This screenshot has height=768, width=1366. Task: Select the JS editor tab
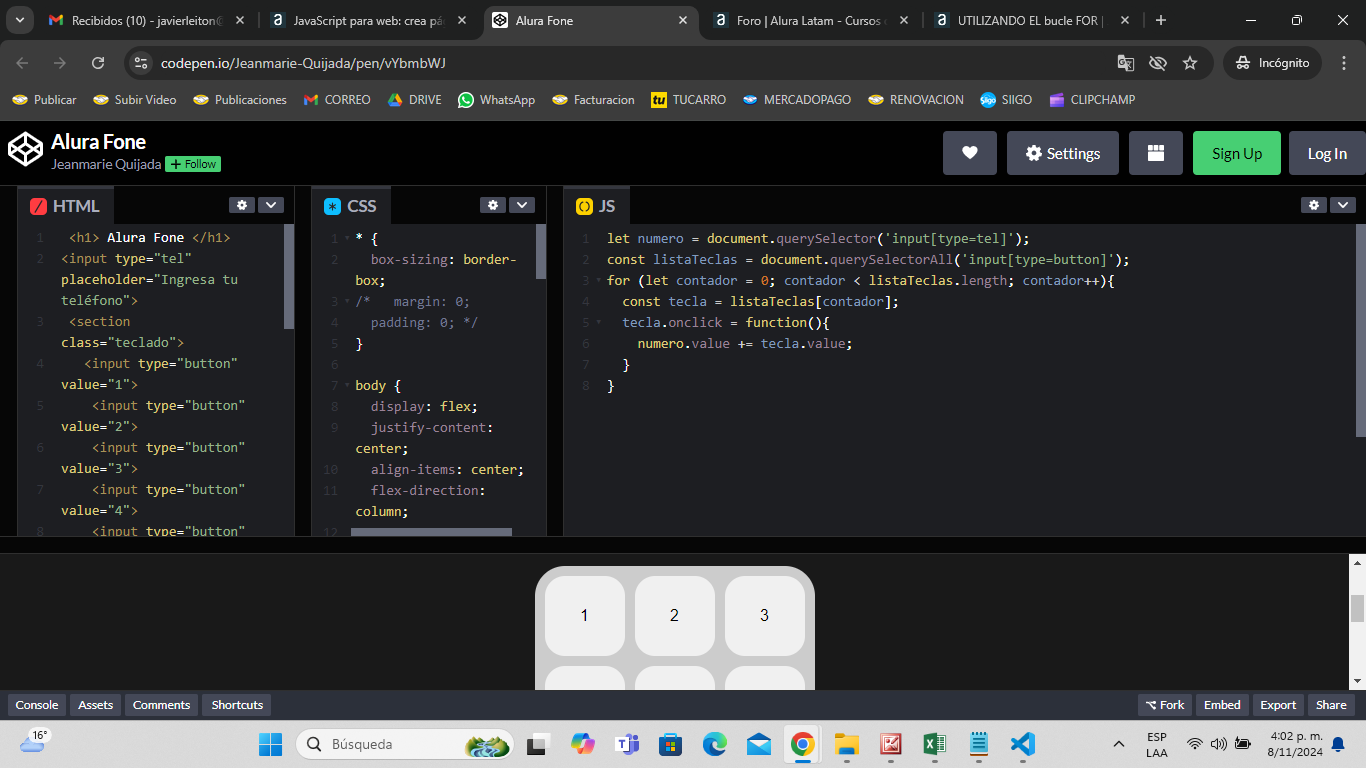click(596, 206)
